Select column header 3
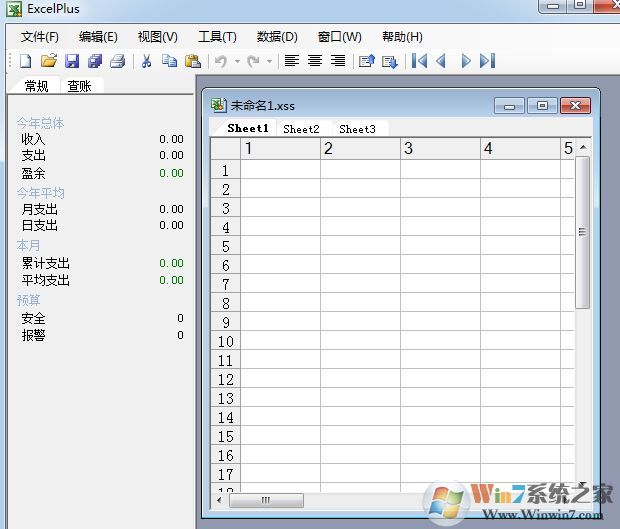620x529 pixels. pos(440,149)
